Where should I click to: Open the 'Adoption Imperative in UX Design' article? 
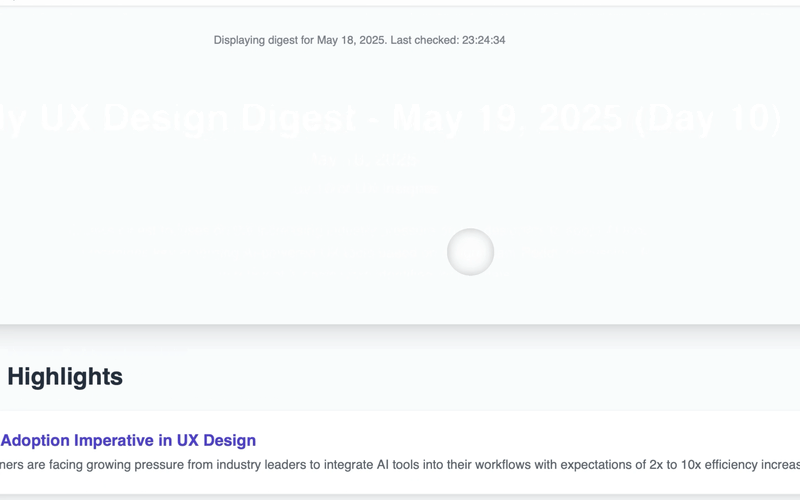coord(128,440)
